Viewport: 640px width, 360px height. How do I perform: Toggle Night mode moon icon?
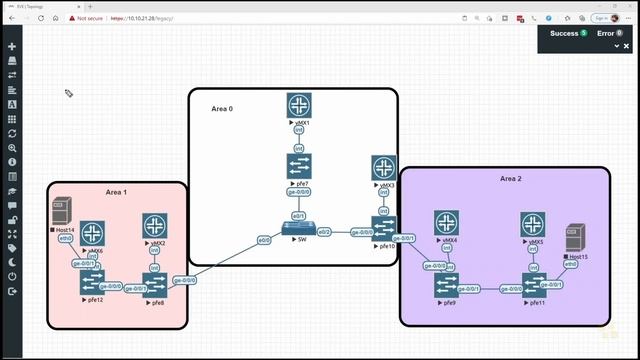point(12,262)
